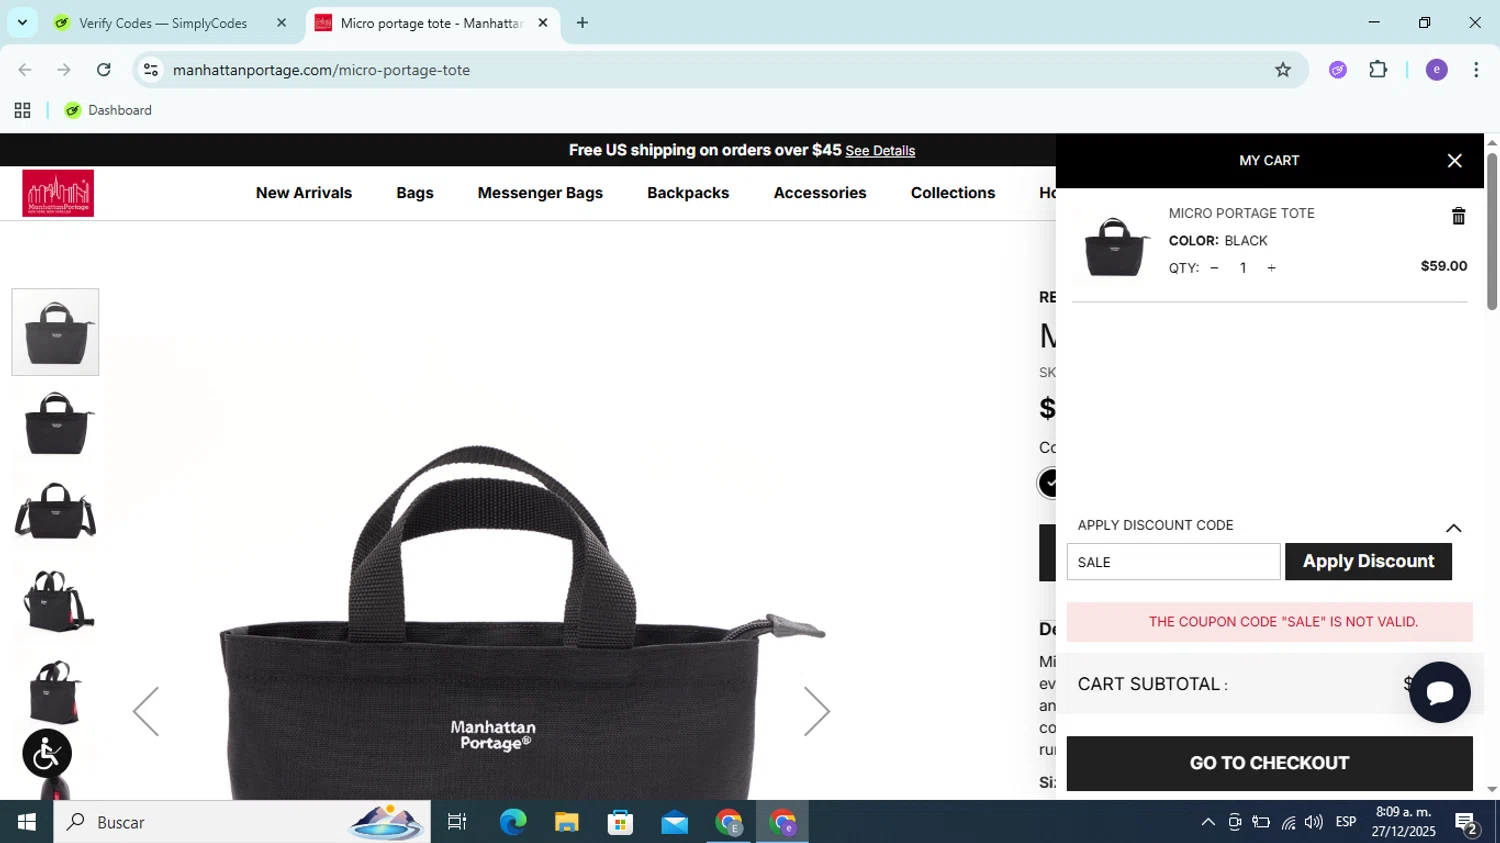Open the notification center
1500x843 pixels.
point(1467,824)
